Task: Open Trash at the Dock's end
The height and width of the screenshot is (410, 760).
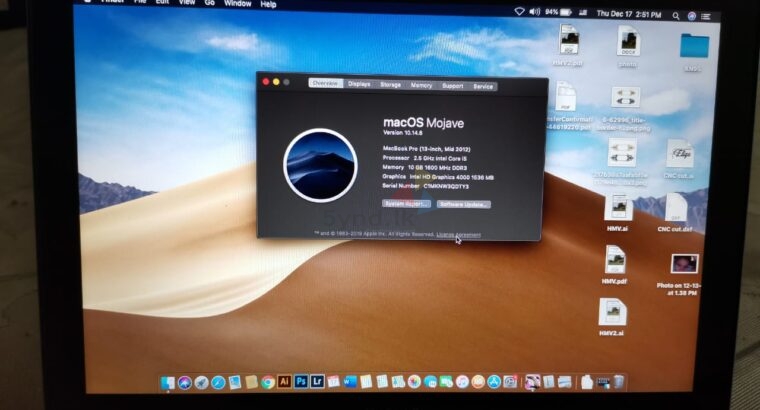Action: coord(619,382)
